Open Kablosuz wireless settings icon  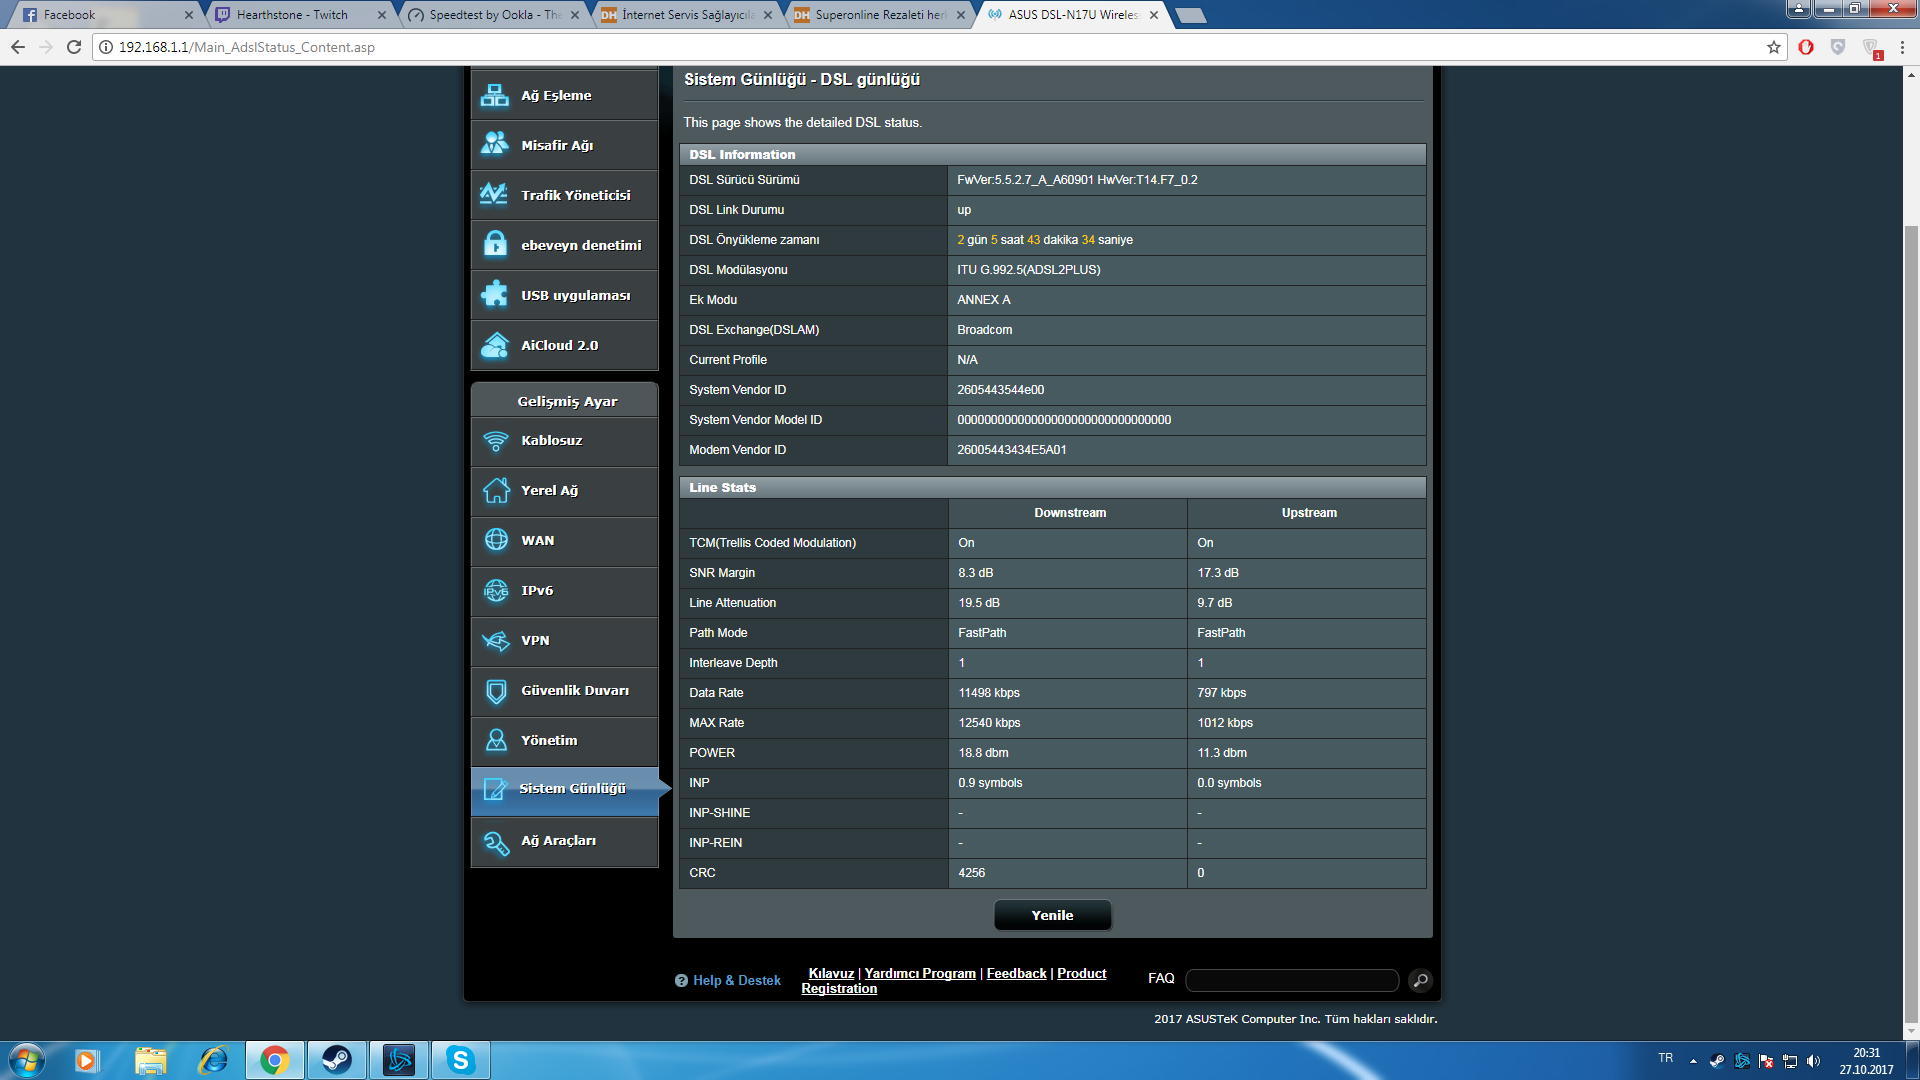tap(495, 441)
